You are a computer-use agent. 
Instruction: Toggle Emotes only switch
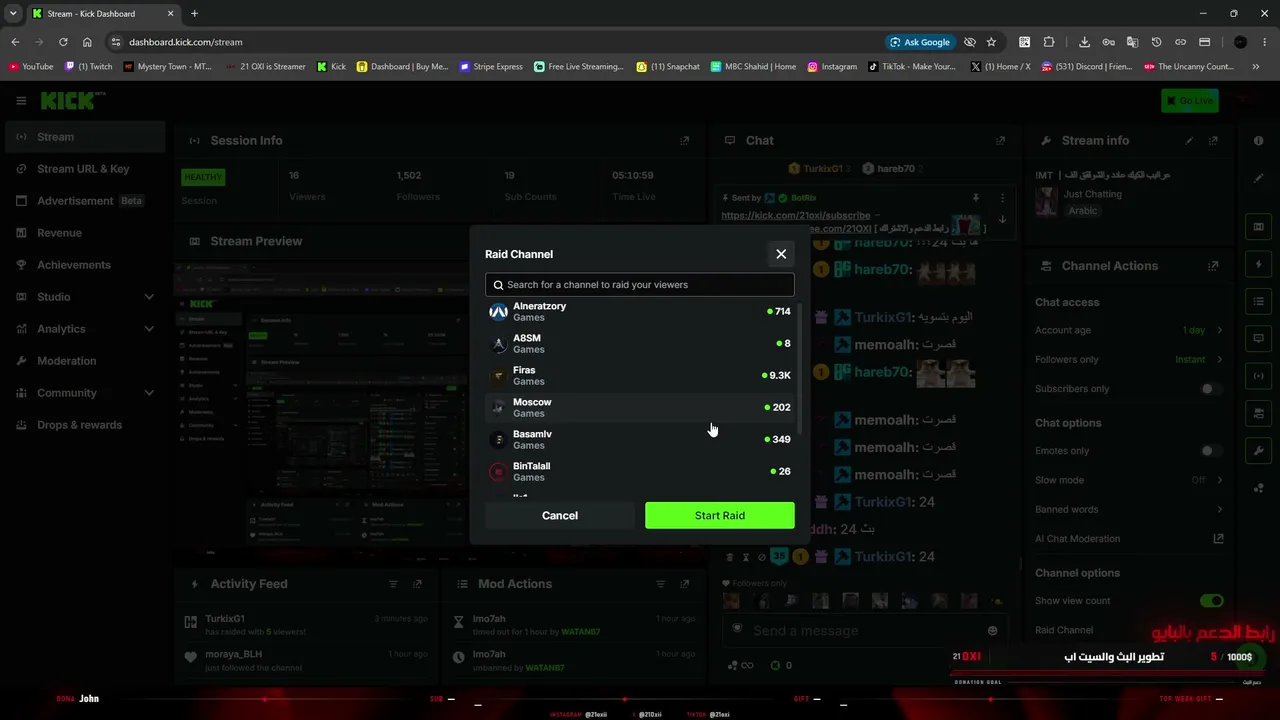click(x=1211, y=451)
